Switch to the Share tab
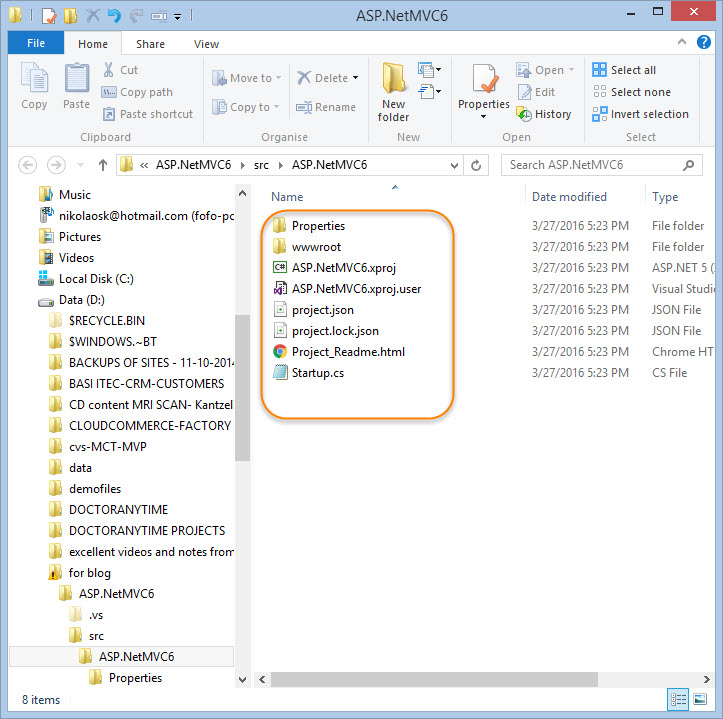This screenshot has height=719, width=723. [150, 44]
